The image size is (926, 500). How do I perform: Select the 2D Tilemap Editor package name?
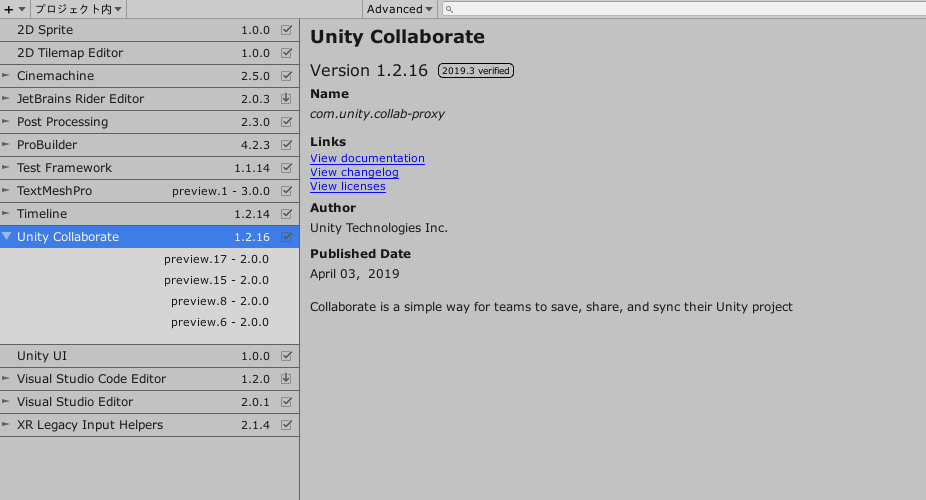[x=70, y=53]
